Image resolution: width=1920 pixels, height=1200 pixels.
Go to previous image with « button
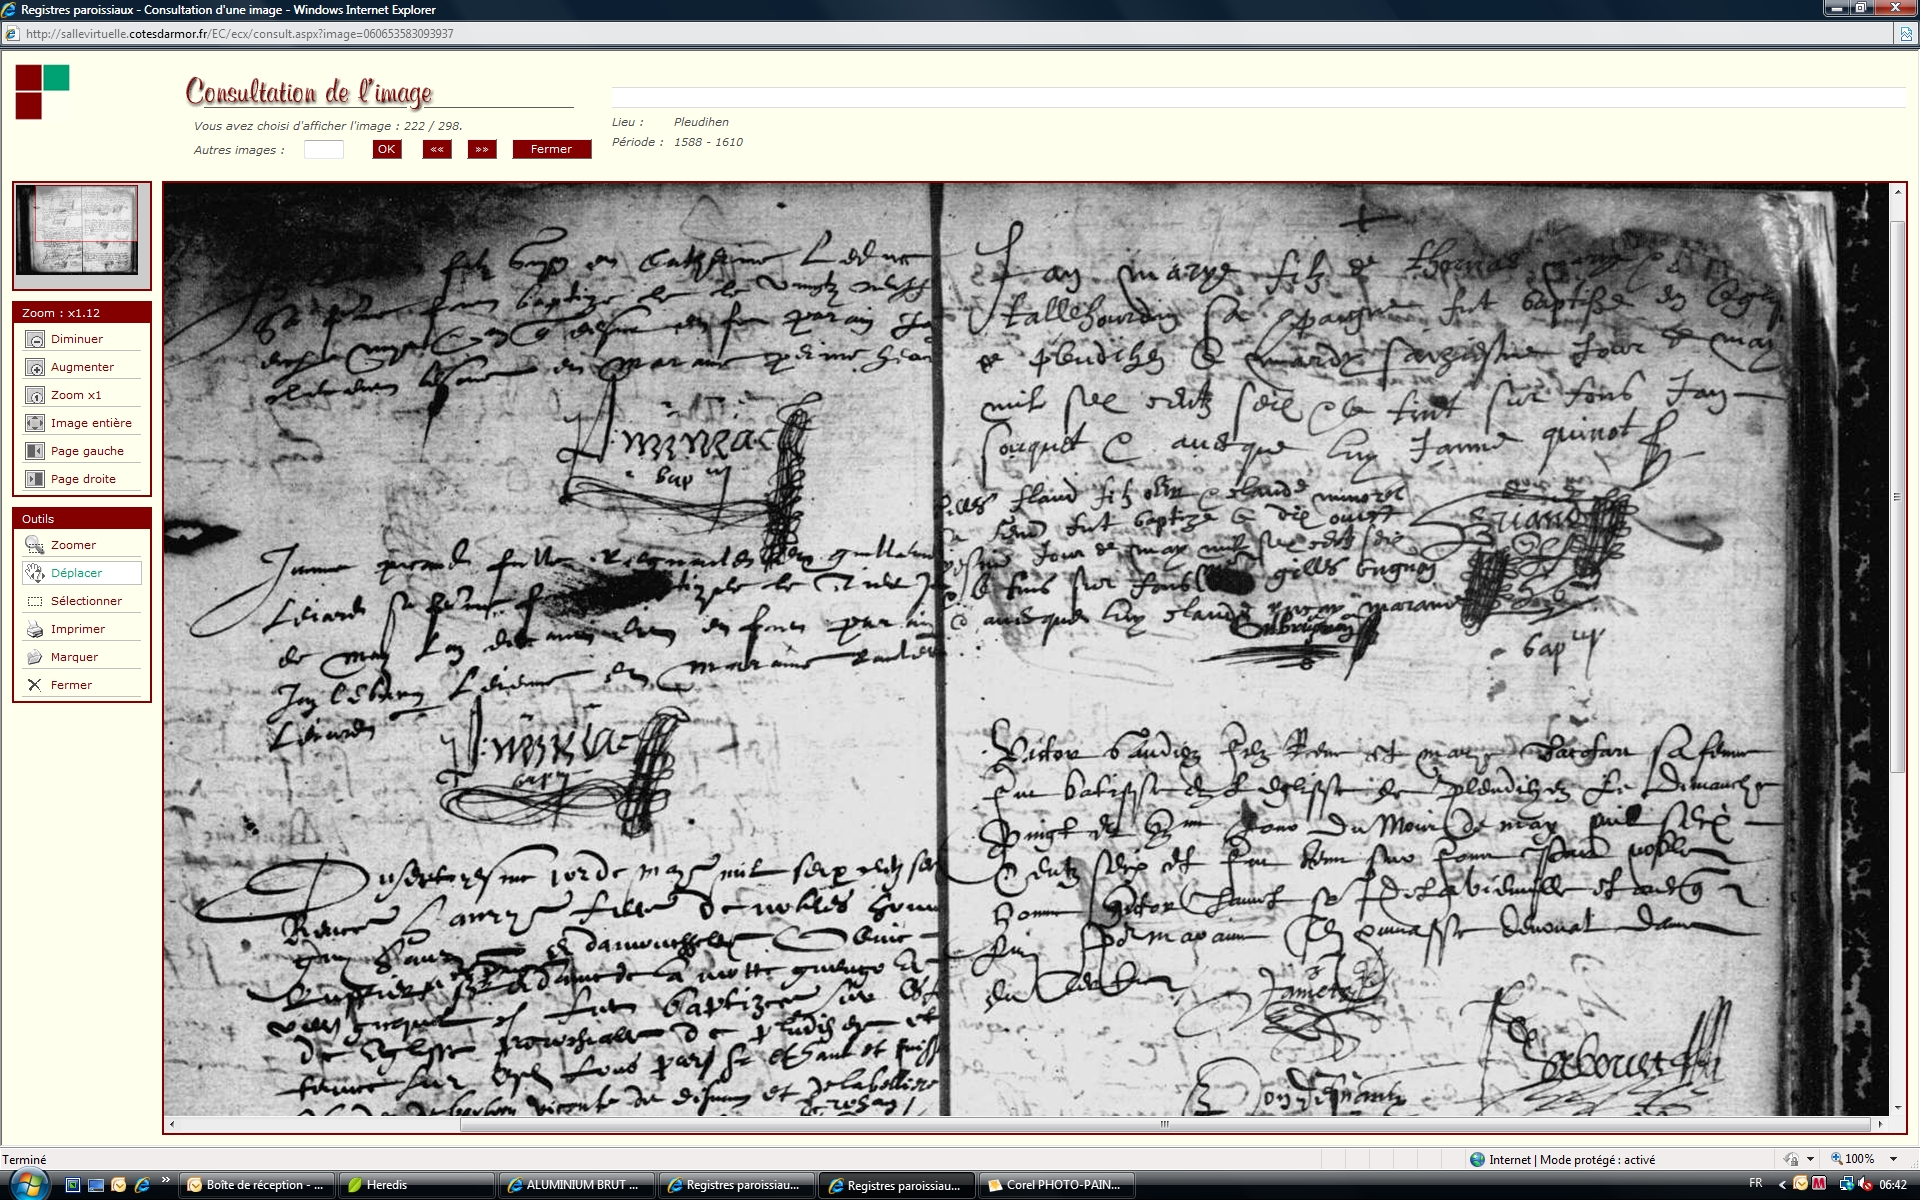(x=436, y=149)
